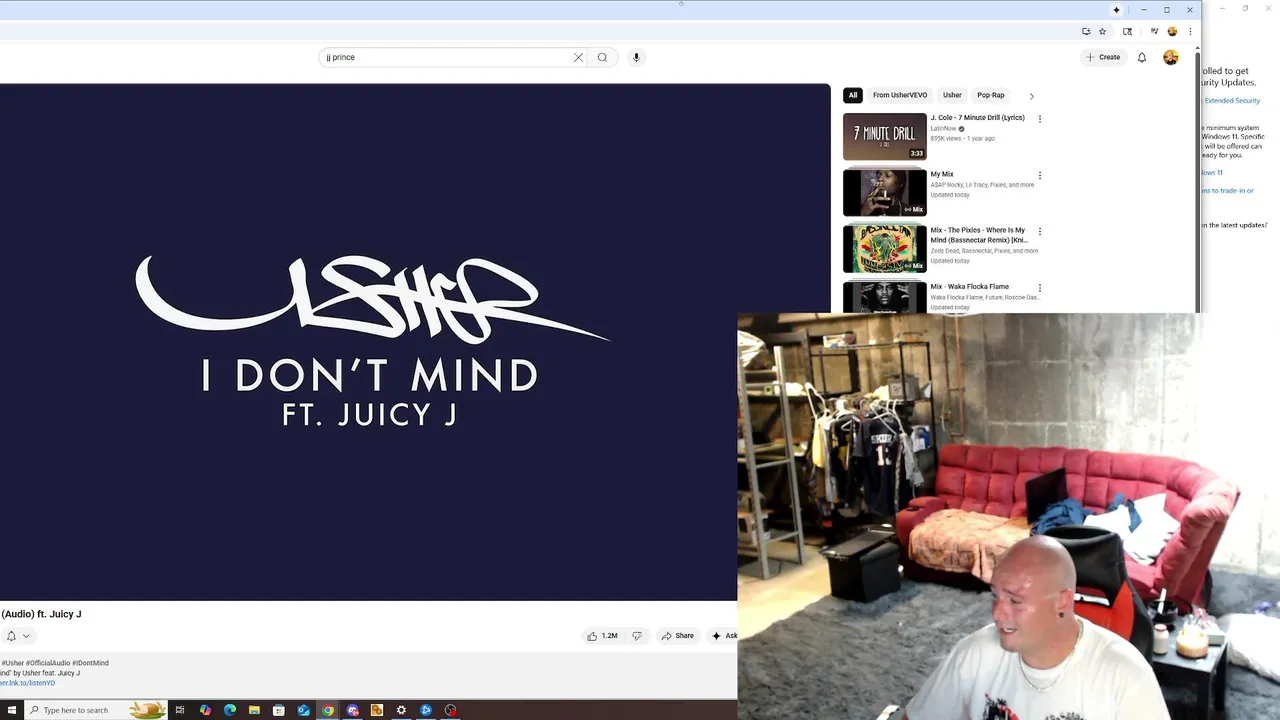This screenshot has height=720, width=1280.
Task: Open the YouTube account avatar menu
Action: (x=1170, y=57)
